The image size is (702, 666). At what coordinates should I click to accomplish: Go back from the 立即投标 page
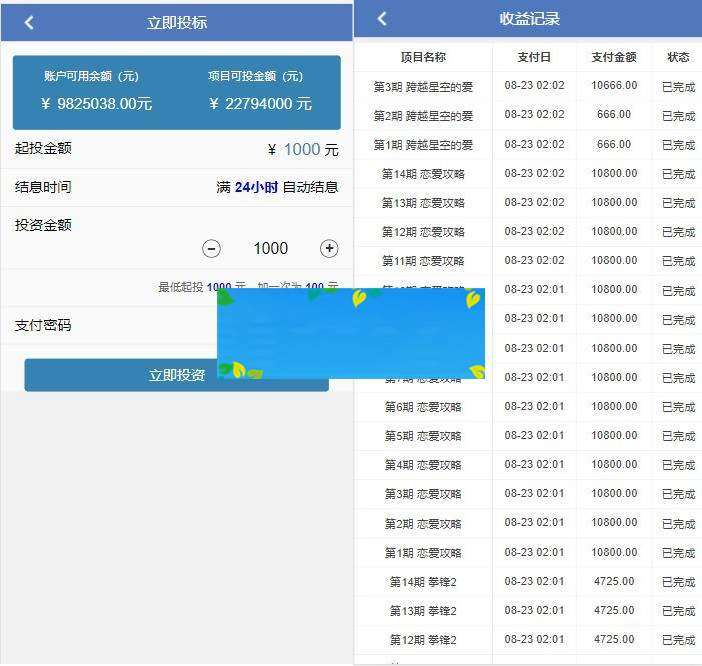coord(29,22)
